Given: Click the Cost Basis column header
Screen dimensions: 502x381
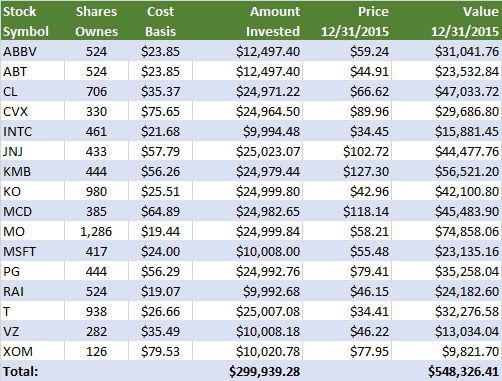Looking at the screenshot, I should point(160,21).
